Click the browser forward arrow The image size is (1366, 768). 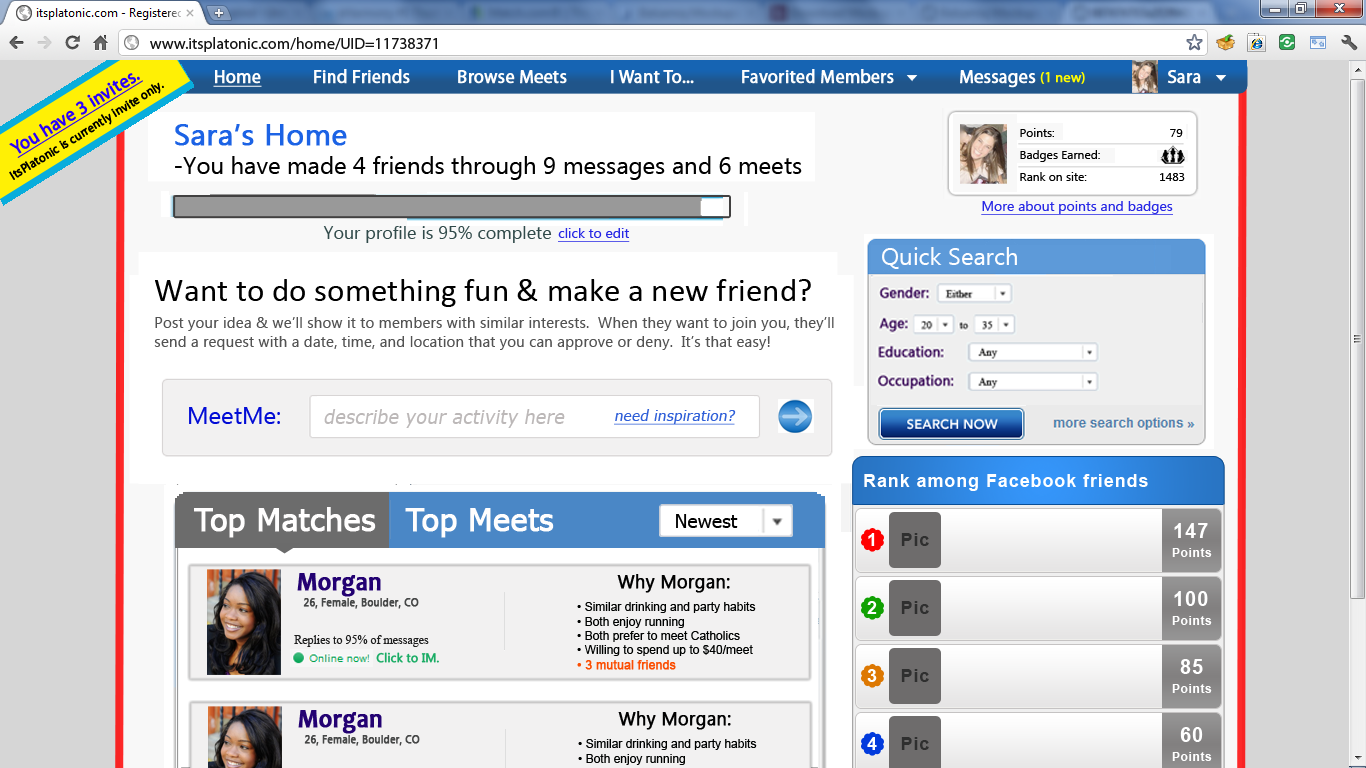[x=44, y=43]
